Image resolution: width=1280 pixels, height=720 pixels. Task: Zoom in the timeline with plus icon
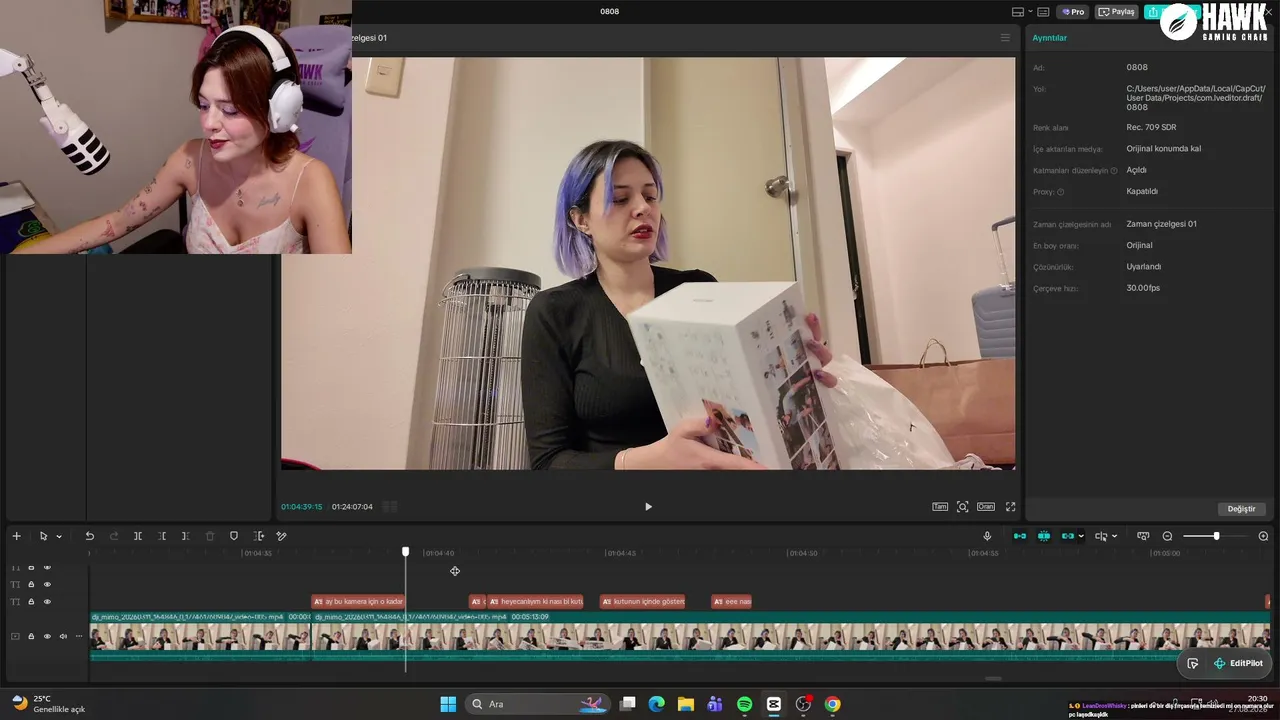click(1263, 536)
